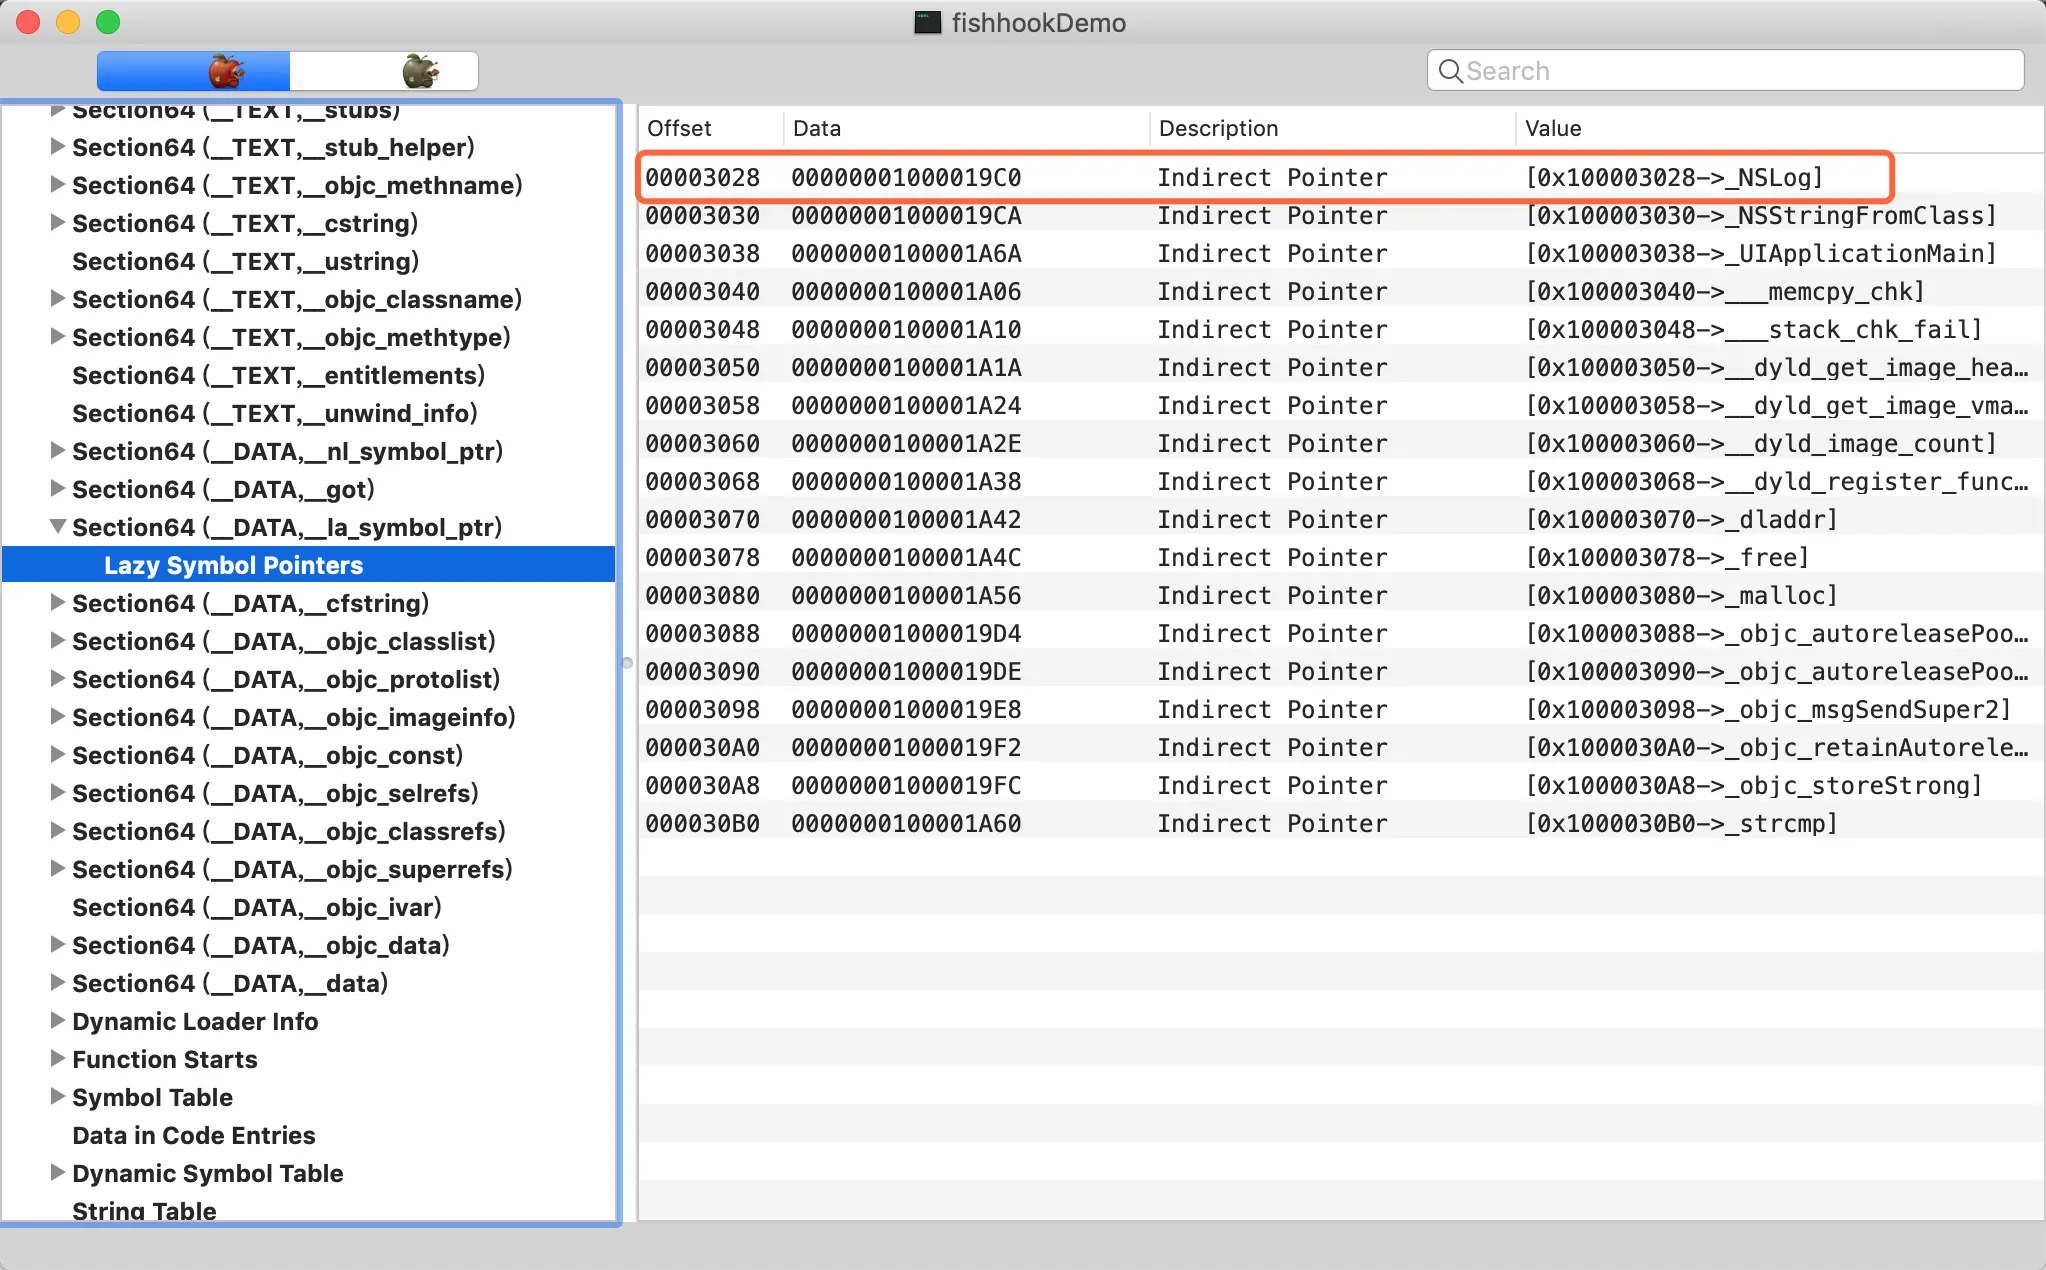Click the Value column header
This screenshot has width=2046, height=1270.
click(1553, 128)
